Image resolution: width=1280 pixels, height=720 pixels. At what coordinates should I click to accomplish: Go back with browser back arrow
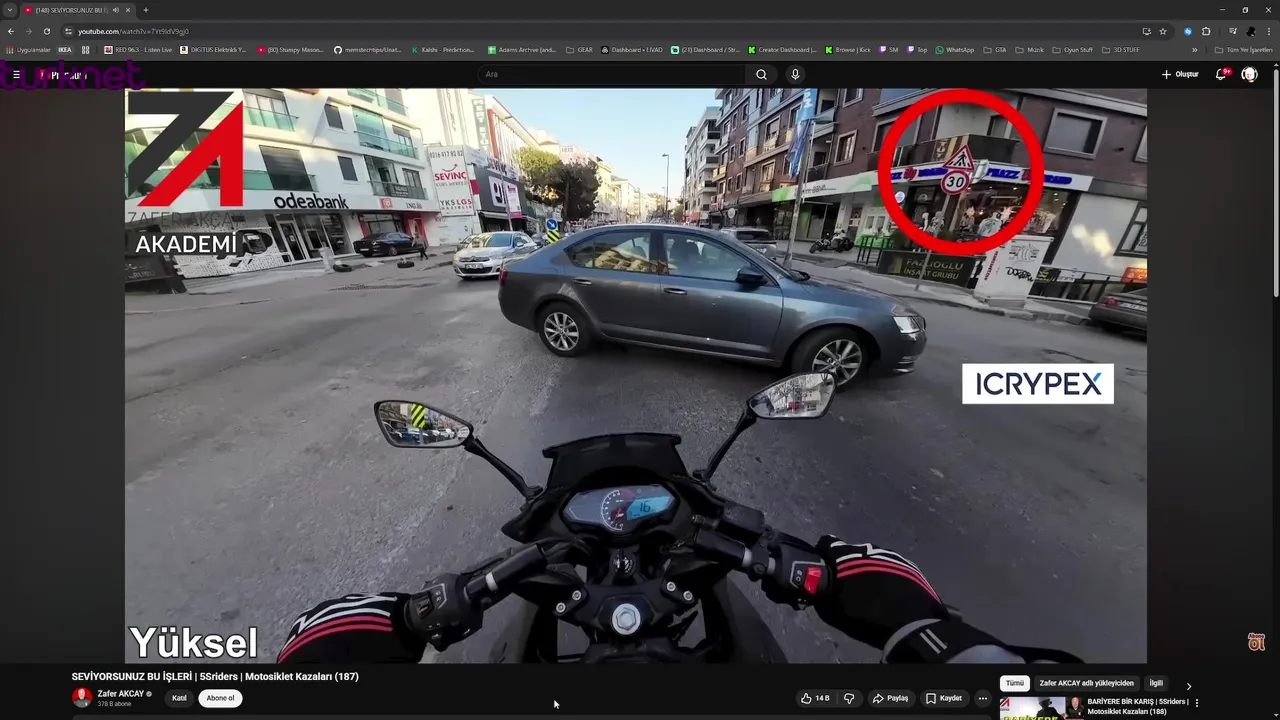coord(11,31)
